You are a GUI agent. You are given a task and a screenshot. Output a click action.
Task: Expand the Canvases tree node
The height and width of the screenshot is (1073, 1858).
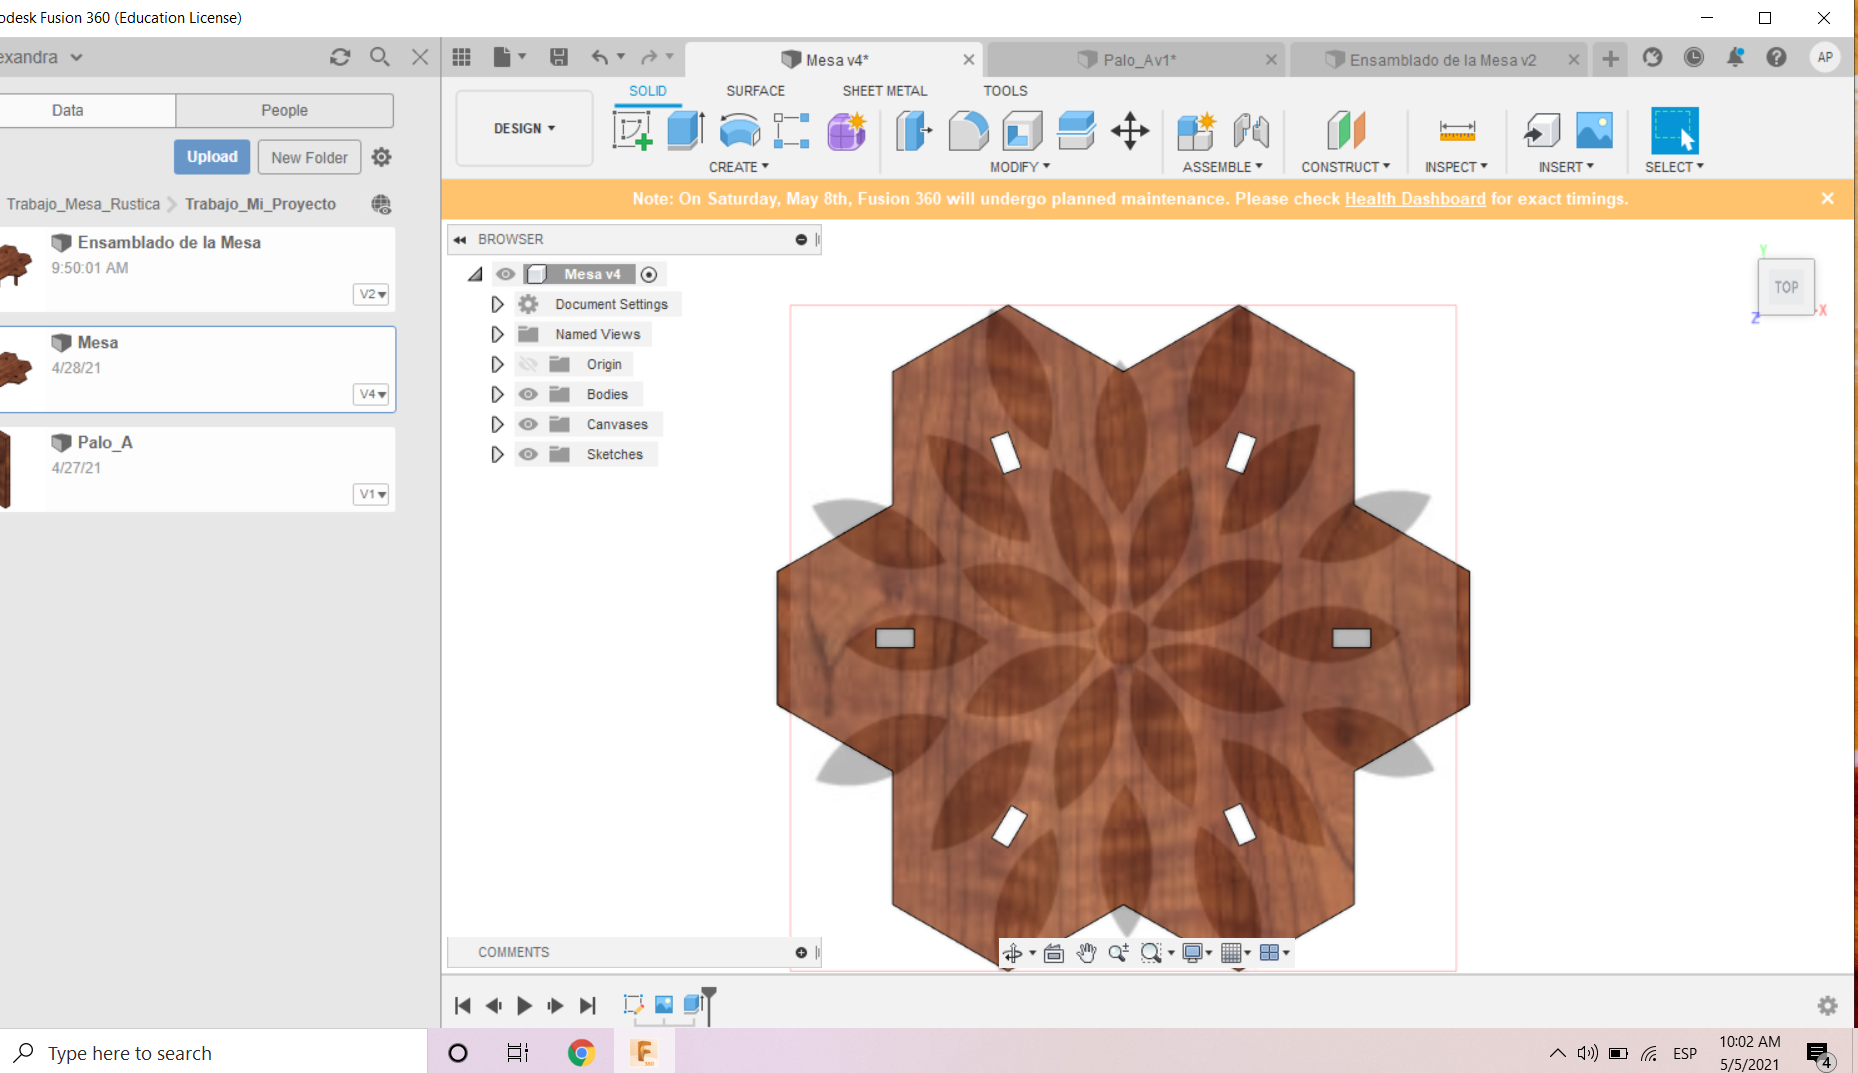[x=497, y=424]
